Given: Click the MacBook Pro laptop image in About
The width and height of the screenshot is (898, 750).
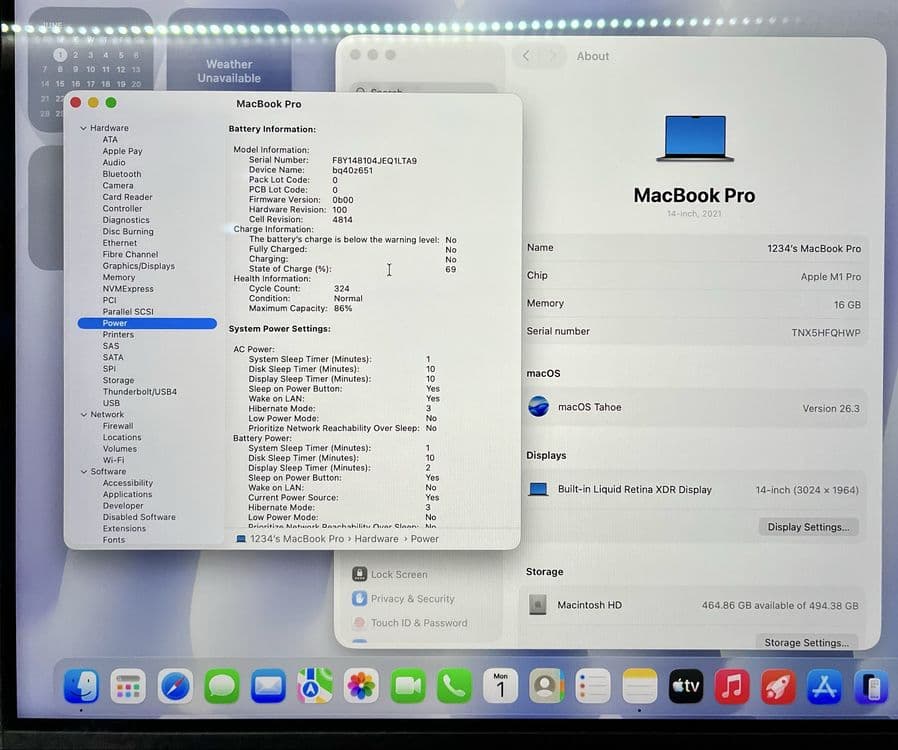Looking at the screenshot, I should (x=695, y=138).
